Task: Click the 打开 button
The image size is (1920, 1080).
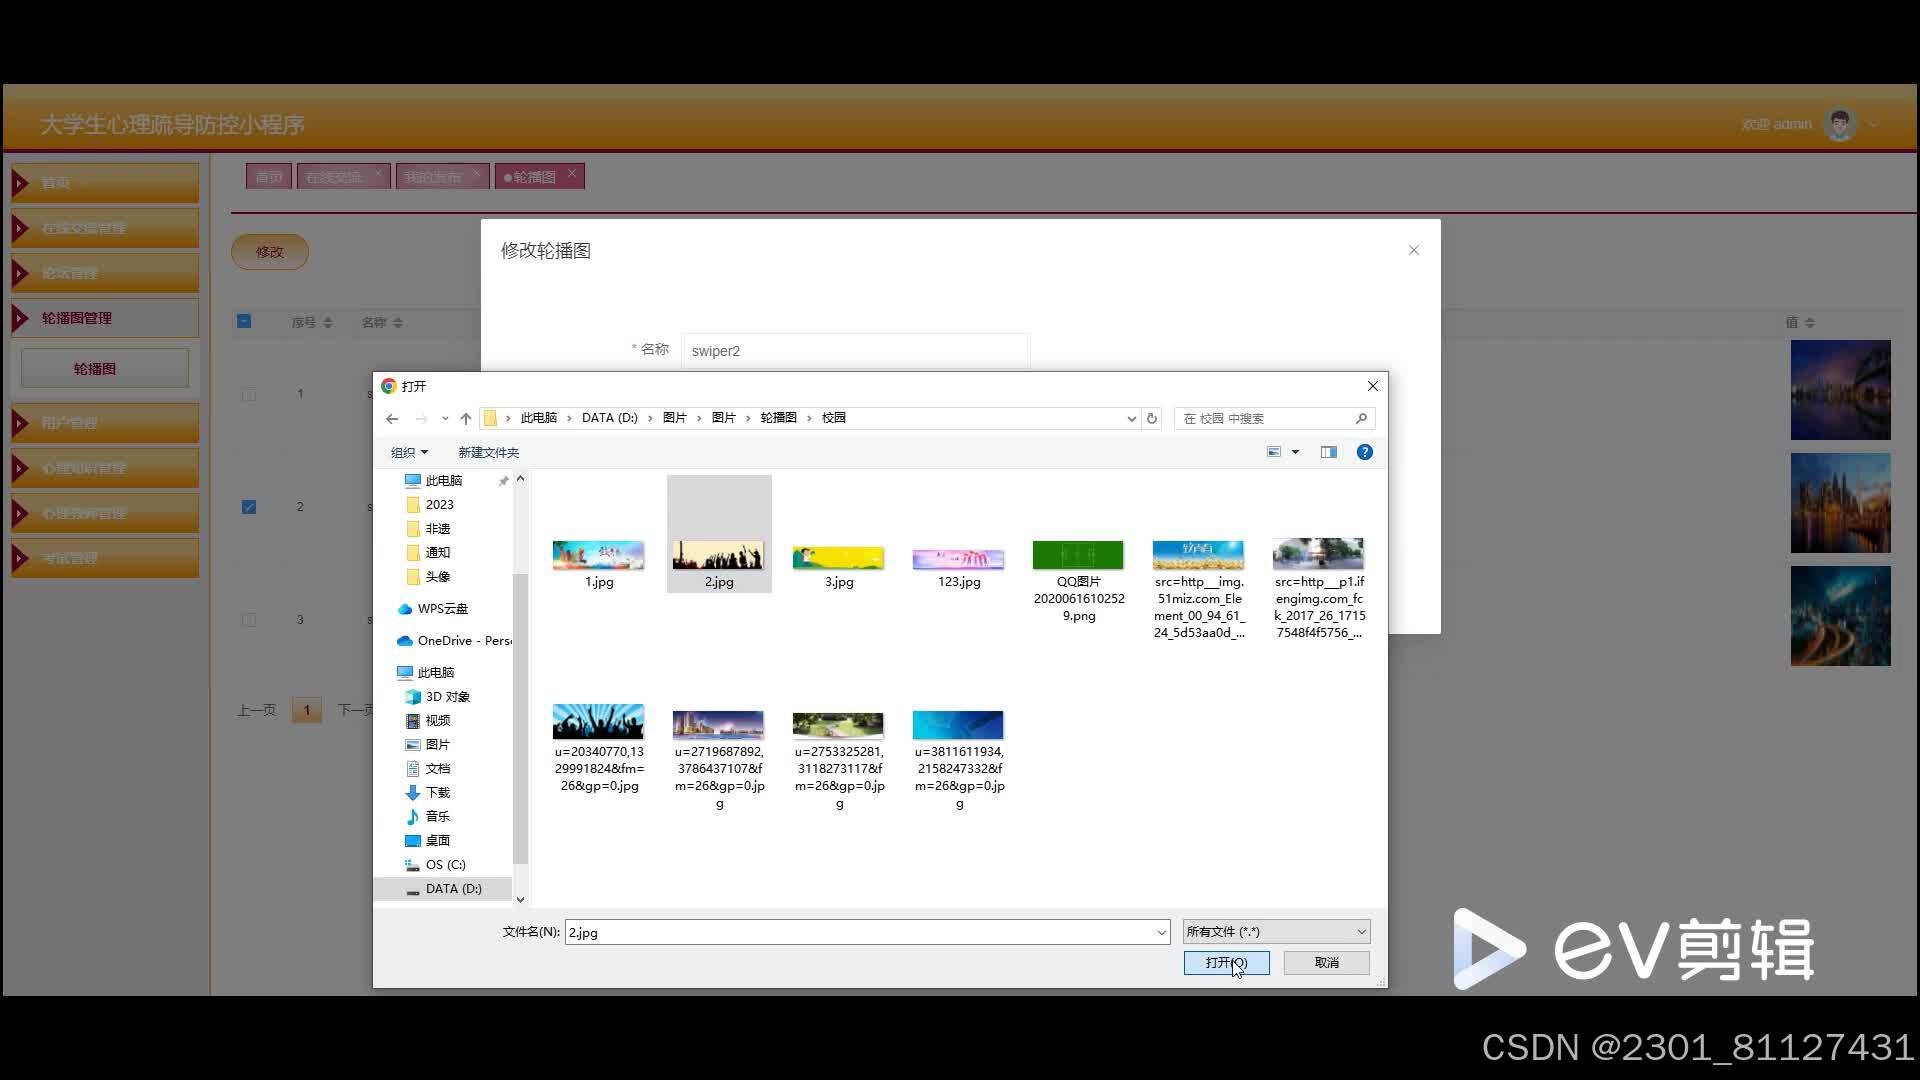Action: point(1226,962)
